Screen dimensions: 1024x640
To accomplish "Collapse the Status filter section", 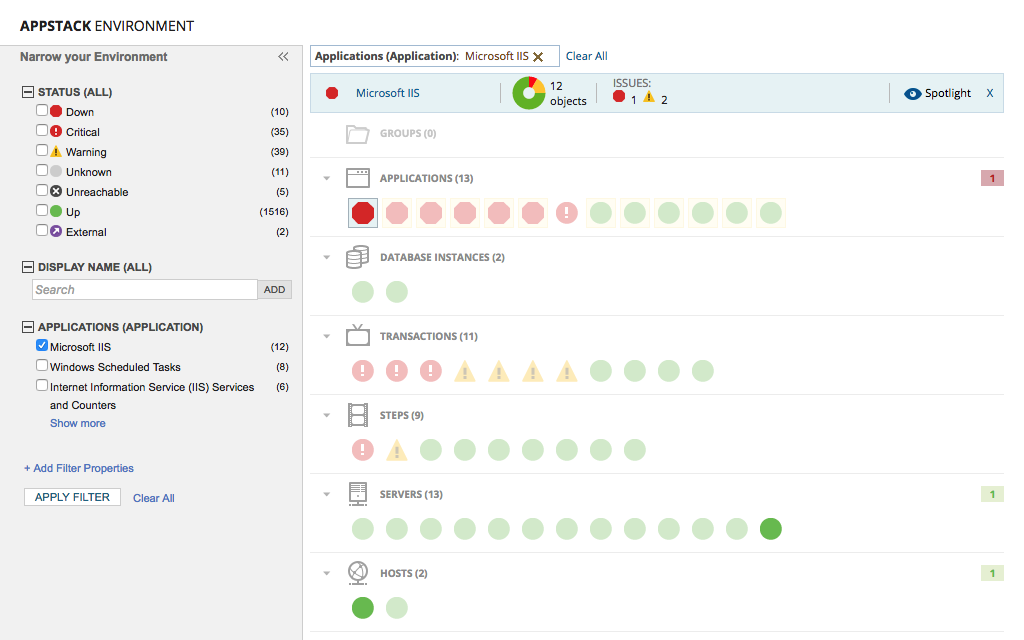I will click(x=26, y=91).
